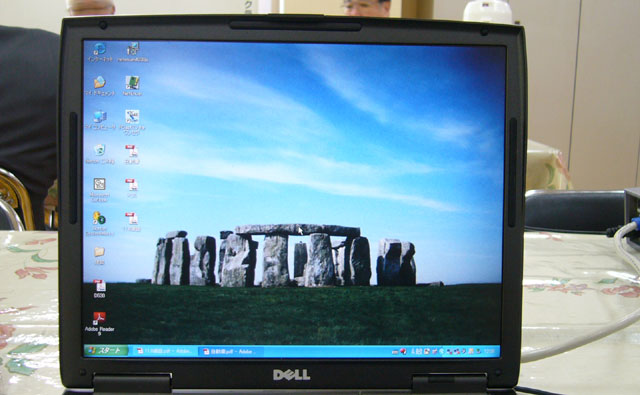Click the system tray clock

coord(489,351)
